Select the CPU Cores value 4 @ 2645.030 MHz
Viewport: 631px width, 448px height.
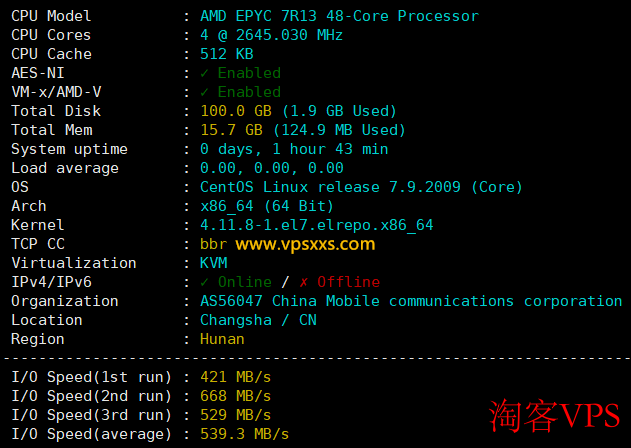271,35
